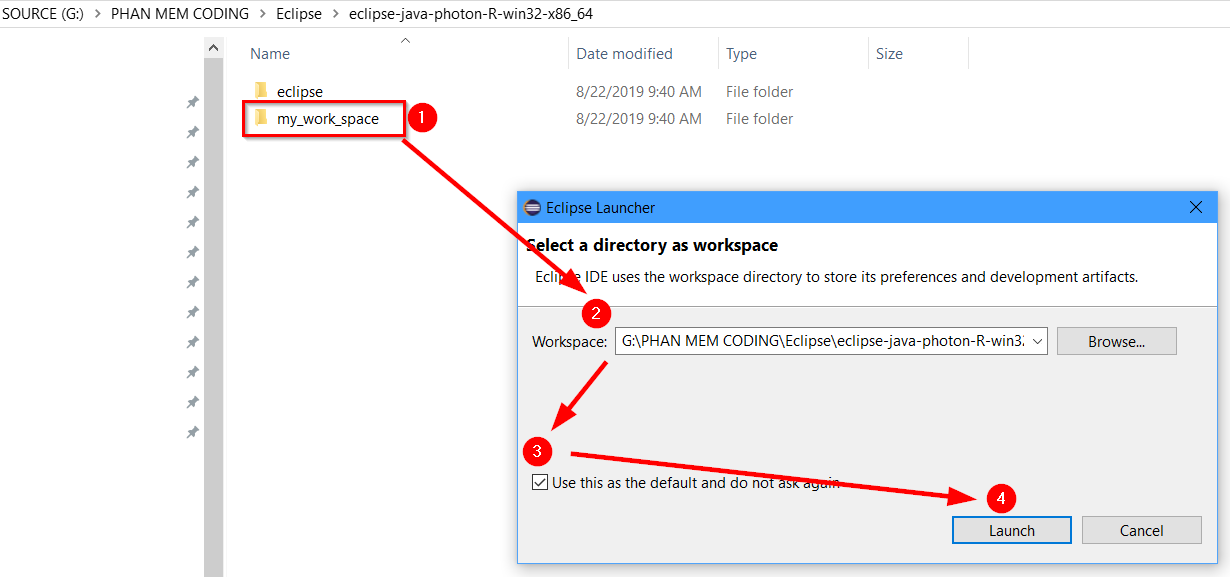This screenshot has height=577, width=1230.
Task: Select the 'eclipse' file name text
Action: pyautogui.click(x=300, y=92)
